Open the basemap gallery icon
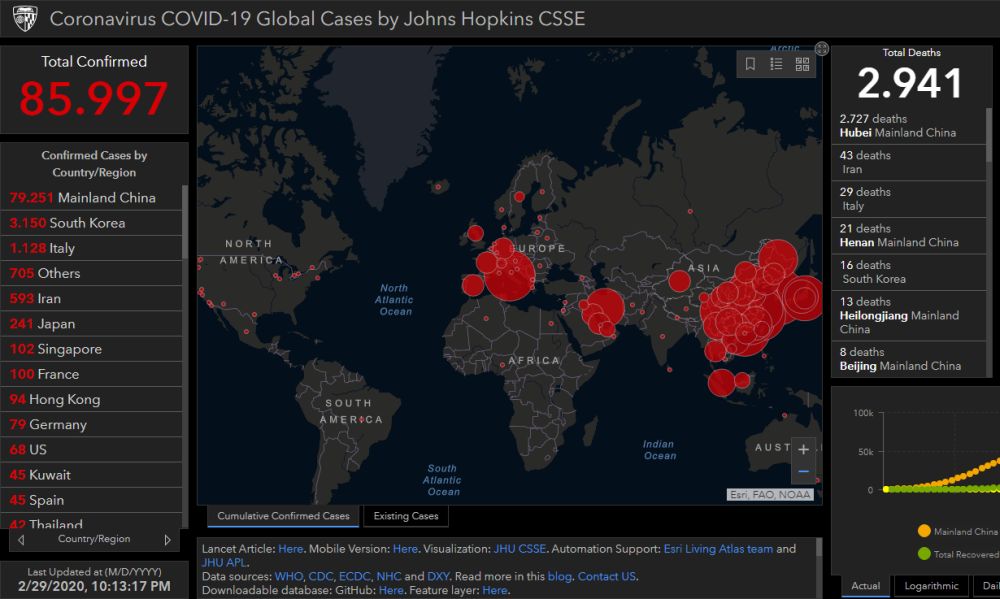The height and width of the screenshot is (599, 1000). [x=800, y=62]
